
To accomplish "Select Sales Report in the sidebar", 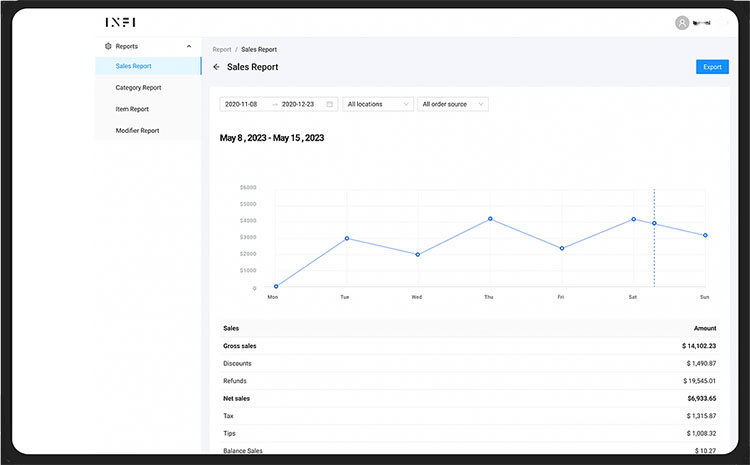I will coord(134,66).
